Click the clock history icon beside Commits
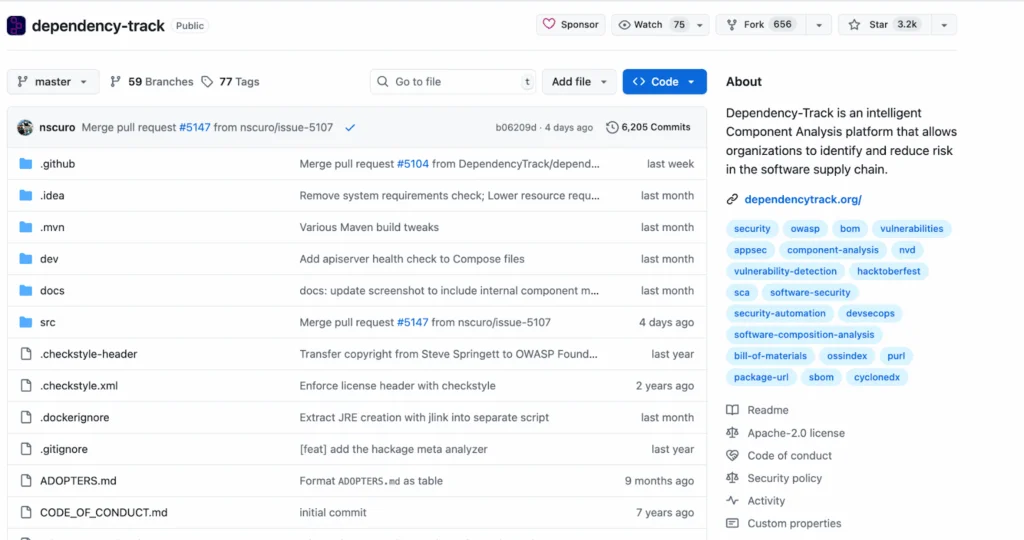 tap(612, 127)
